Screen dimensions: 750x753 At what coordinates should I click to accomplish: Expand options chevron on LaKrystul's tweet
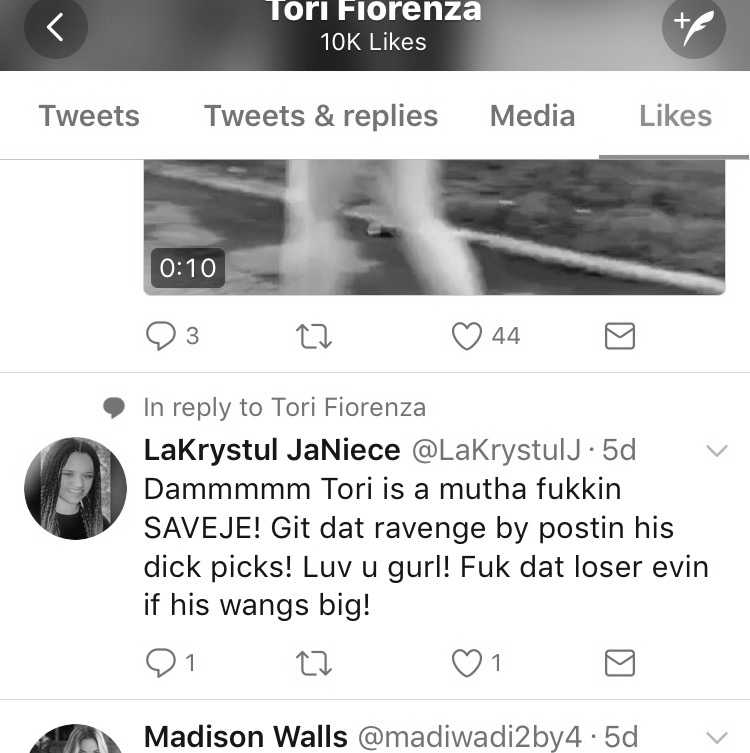click(x=717, y=450)
